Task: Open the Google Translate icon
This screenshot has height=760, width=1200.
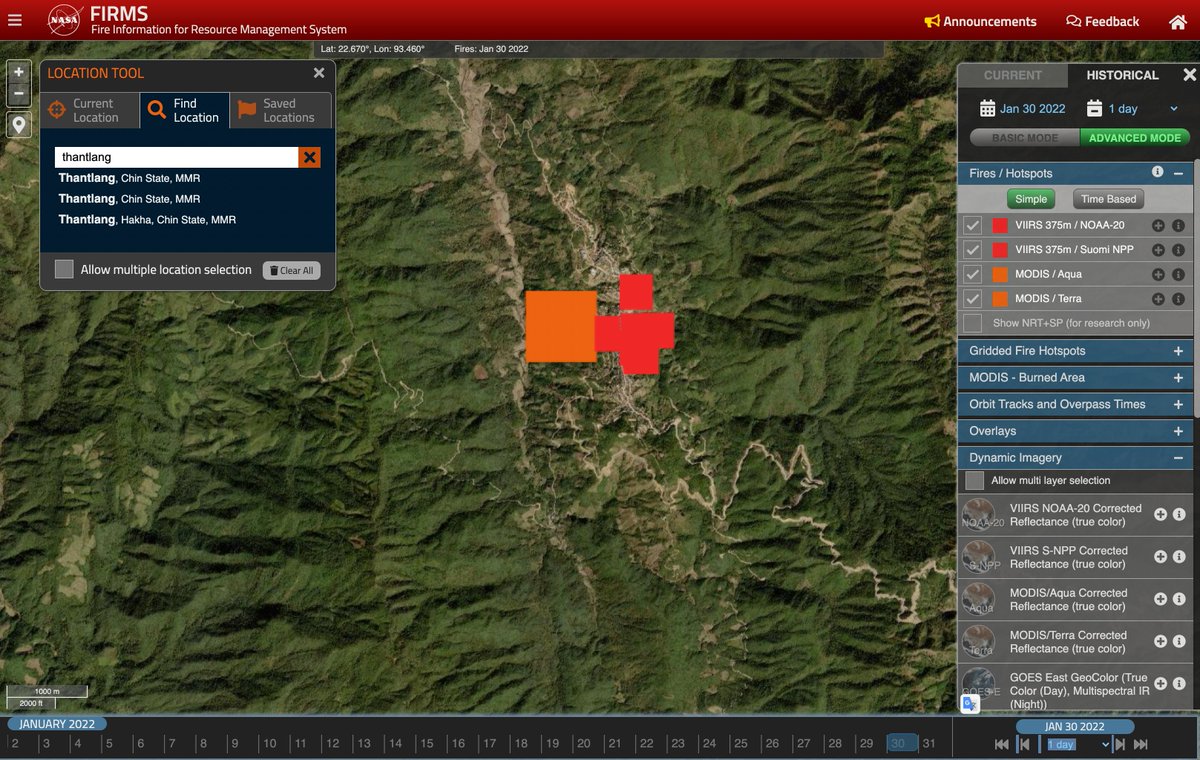Action: click(970, 704)
